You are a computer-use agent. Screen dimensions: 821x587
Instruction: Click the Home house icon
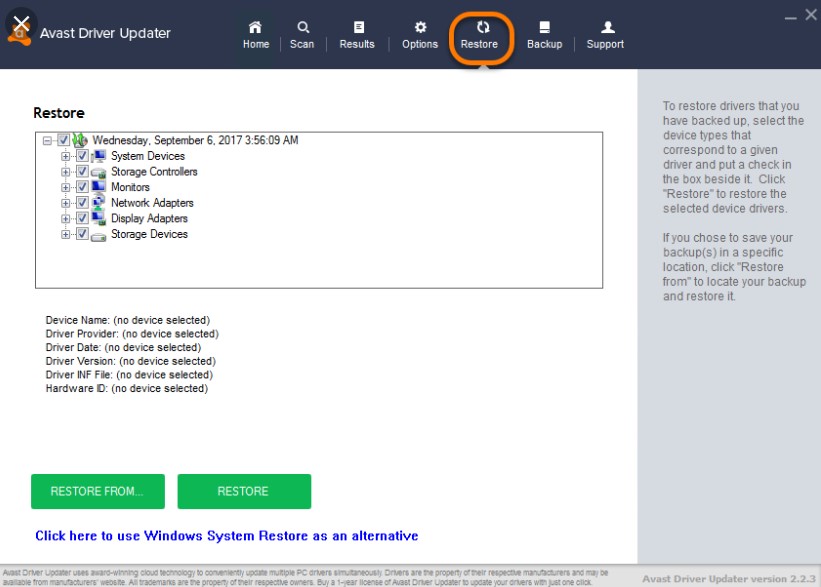255,27
